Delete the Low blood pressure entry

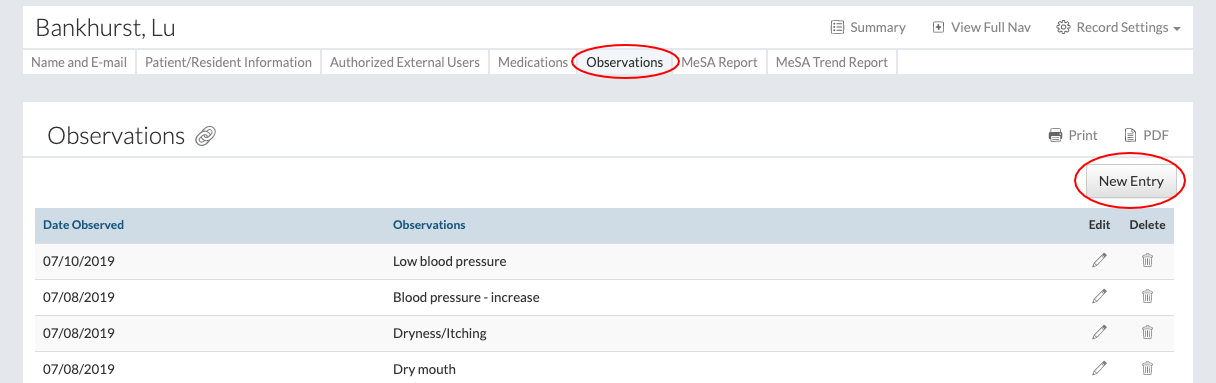1147,261
